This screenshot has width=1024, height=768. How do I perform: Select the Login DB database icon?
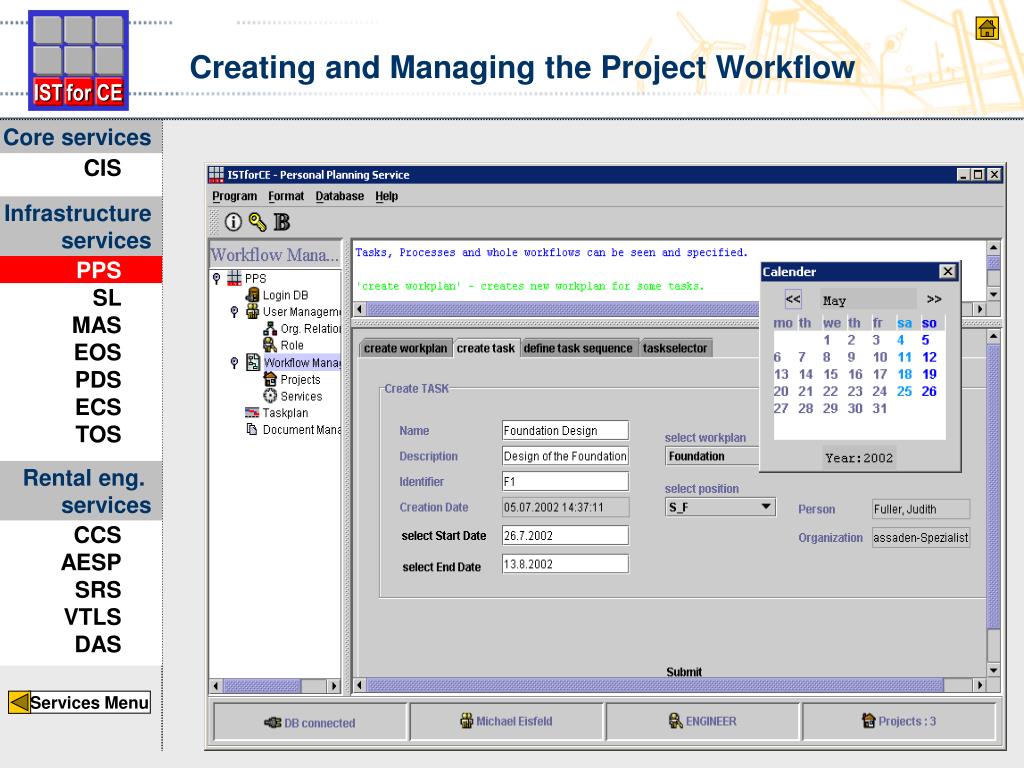click(x=252, y=295)
